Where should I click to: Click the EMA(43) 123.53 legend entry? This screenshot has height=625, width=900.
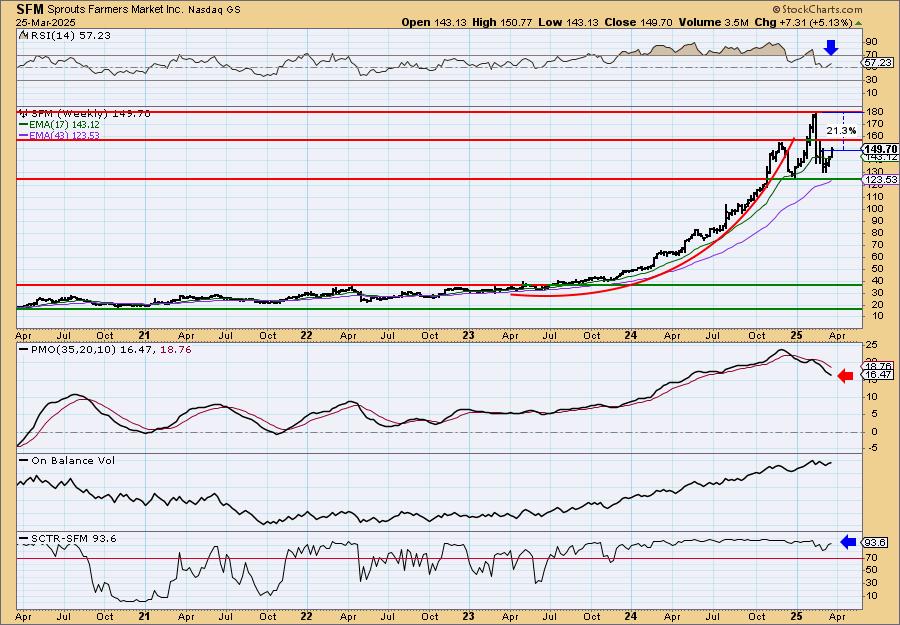[59, 135]
